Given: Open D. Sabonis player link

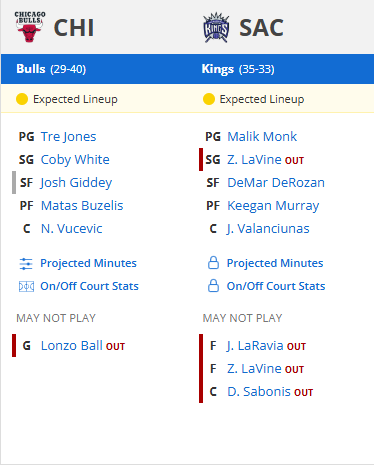Looking at the screenshot, I should click(x=259, y=392).
